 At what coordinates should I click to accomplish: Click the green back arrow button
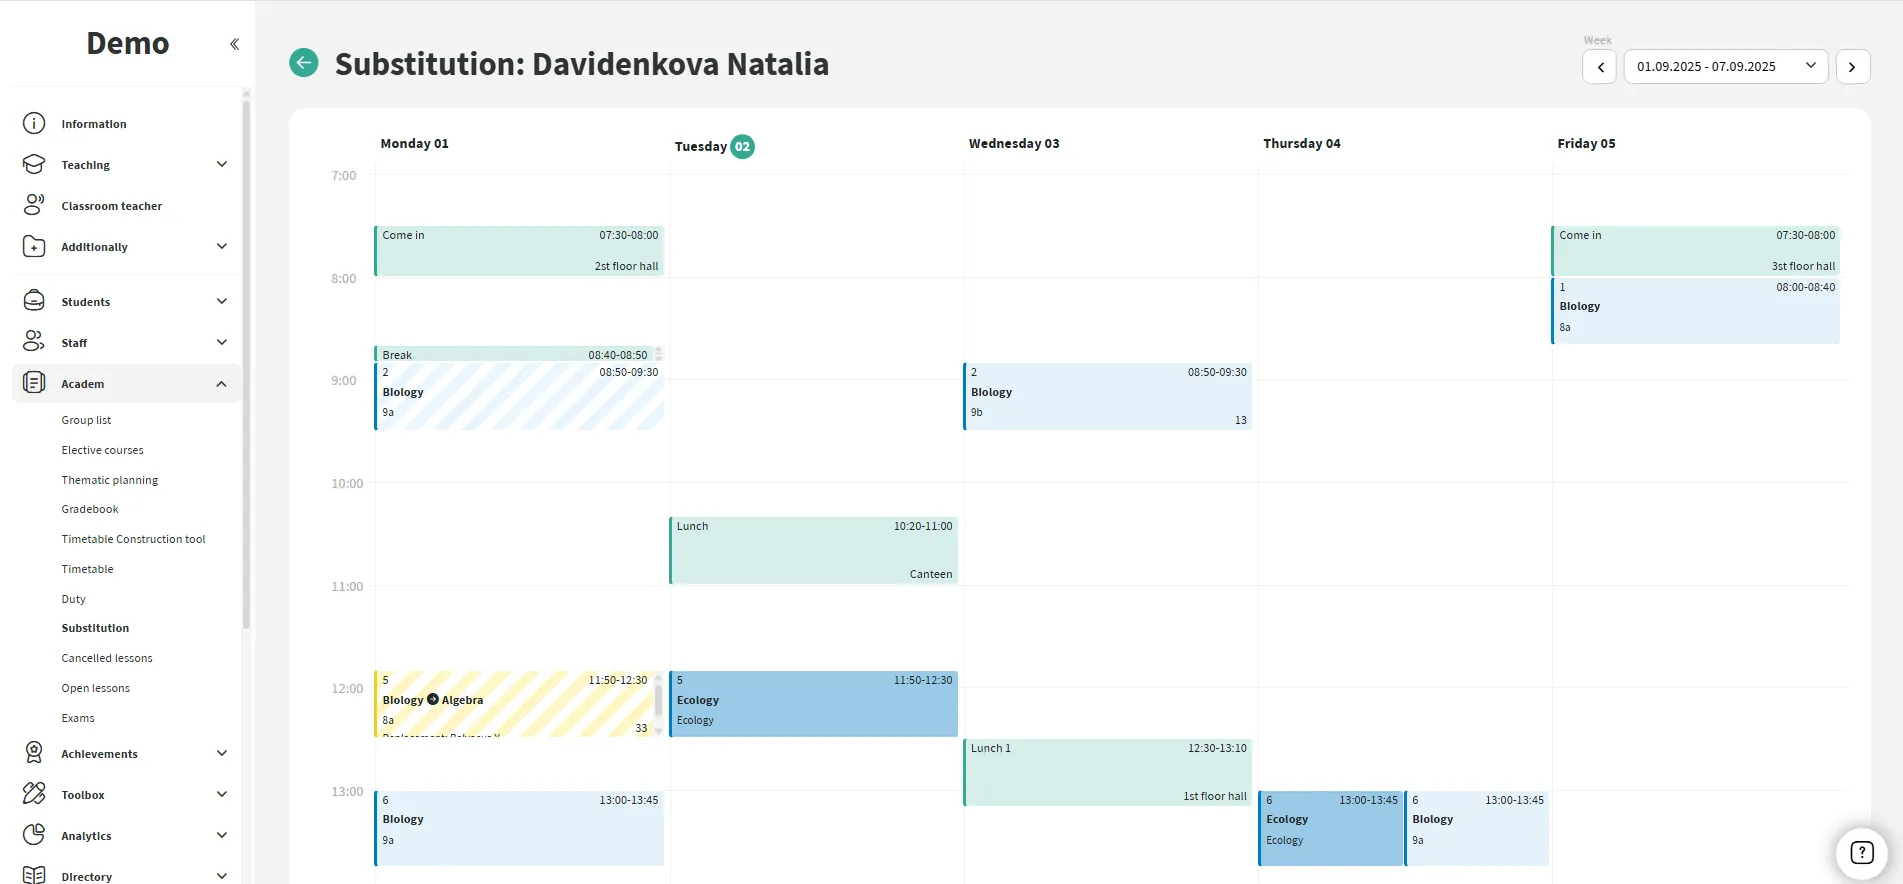(x=304, y=63)
